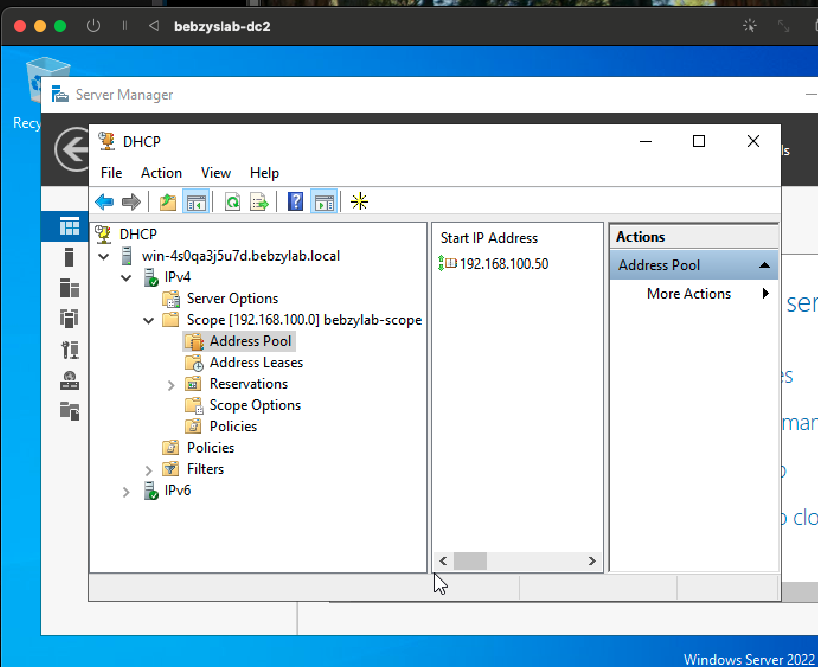Click the yellow star toolbar icon
The image size is (818, 667).
(x=359, y=201)
